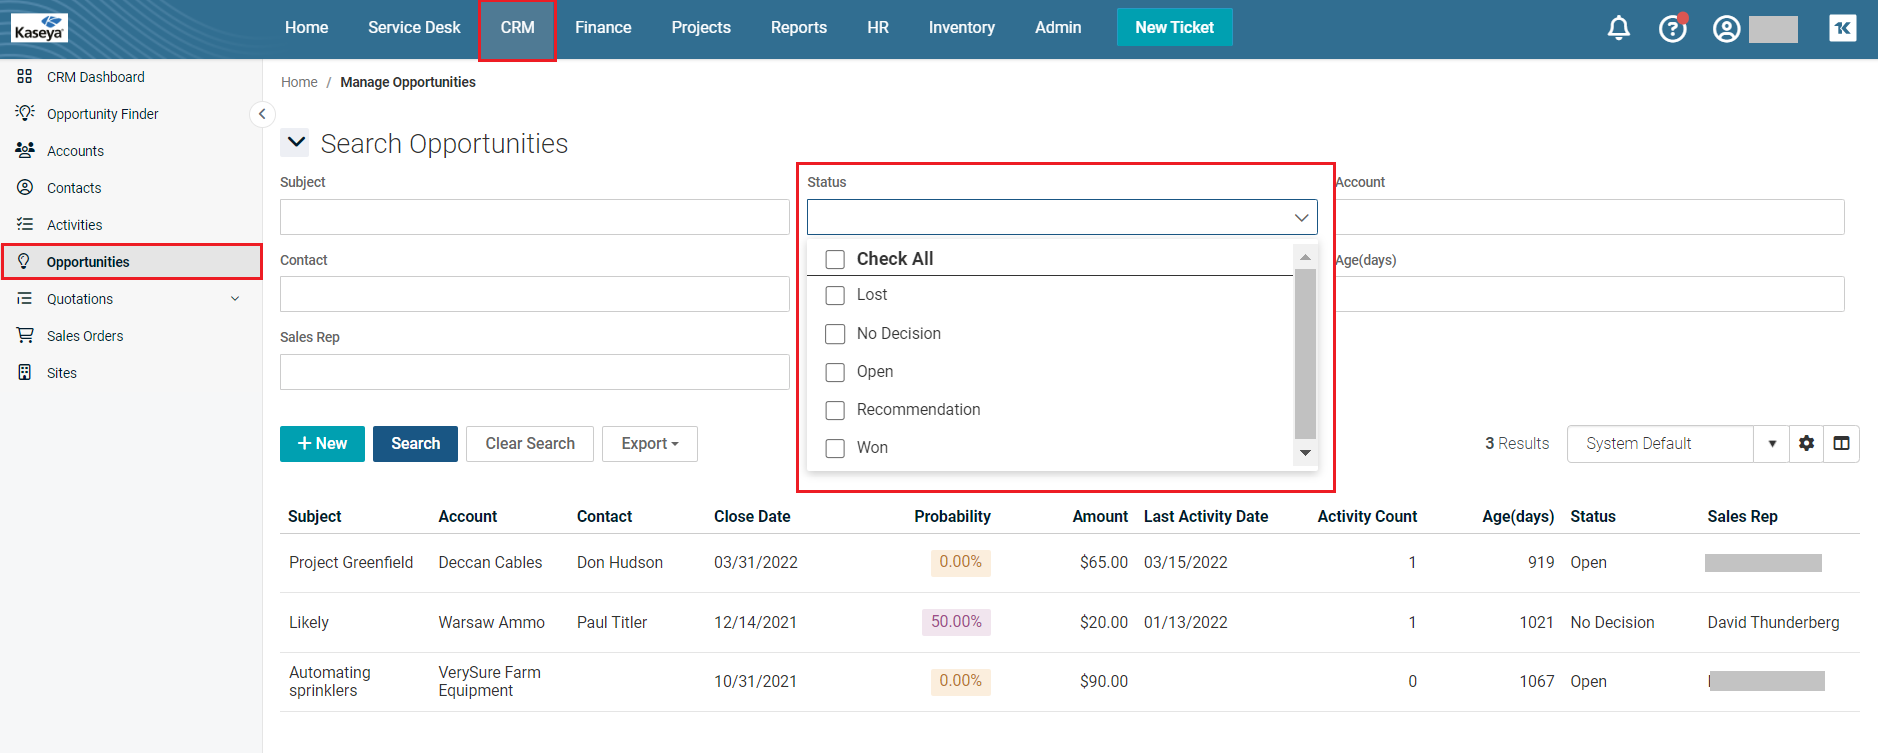The width and height of the screenshot is (1878, 753).
Task: Open the column chooser icon
Action: click(1841, 443)
